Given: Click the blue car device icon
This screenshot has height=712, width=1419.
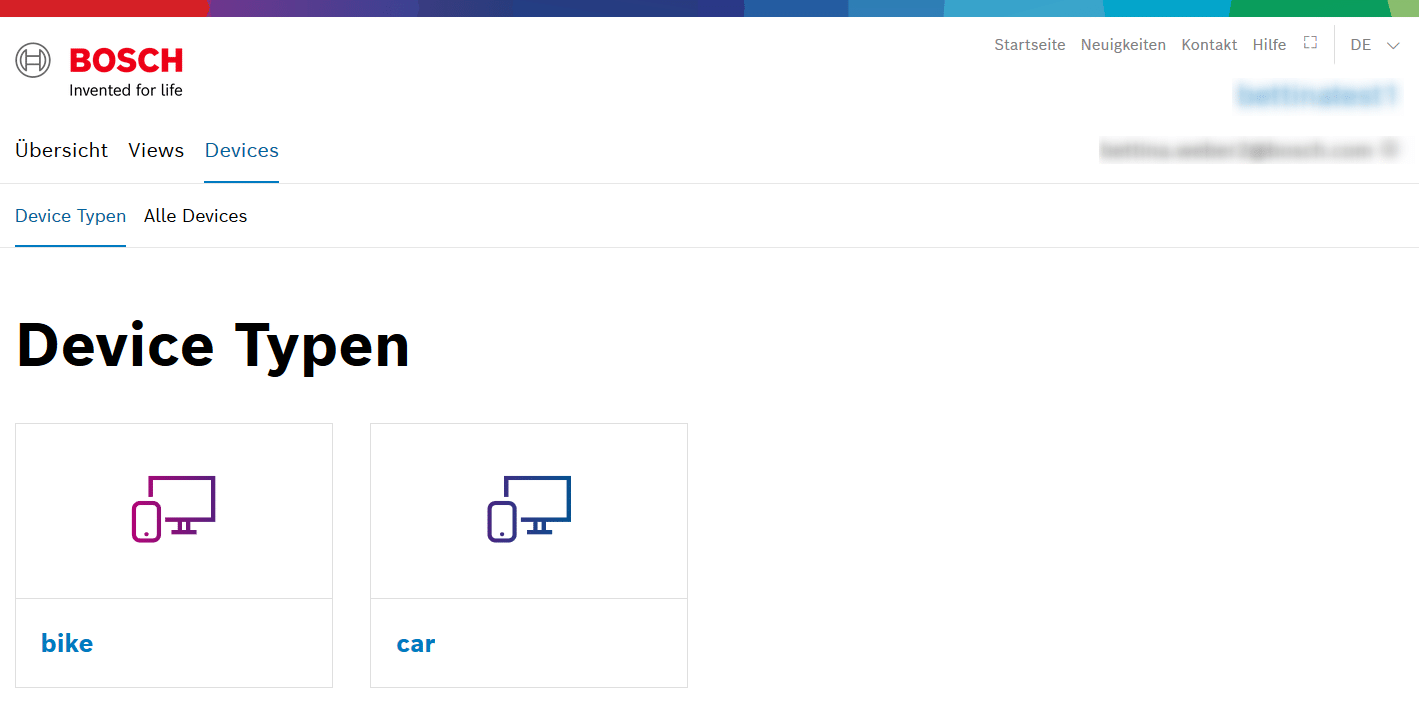Looking at the screenshot, I should [x=529, y=509].
